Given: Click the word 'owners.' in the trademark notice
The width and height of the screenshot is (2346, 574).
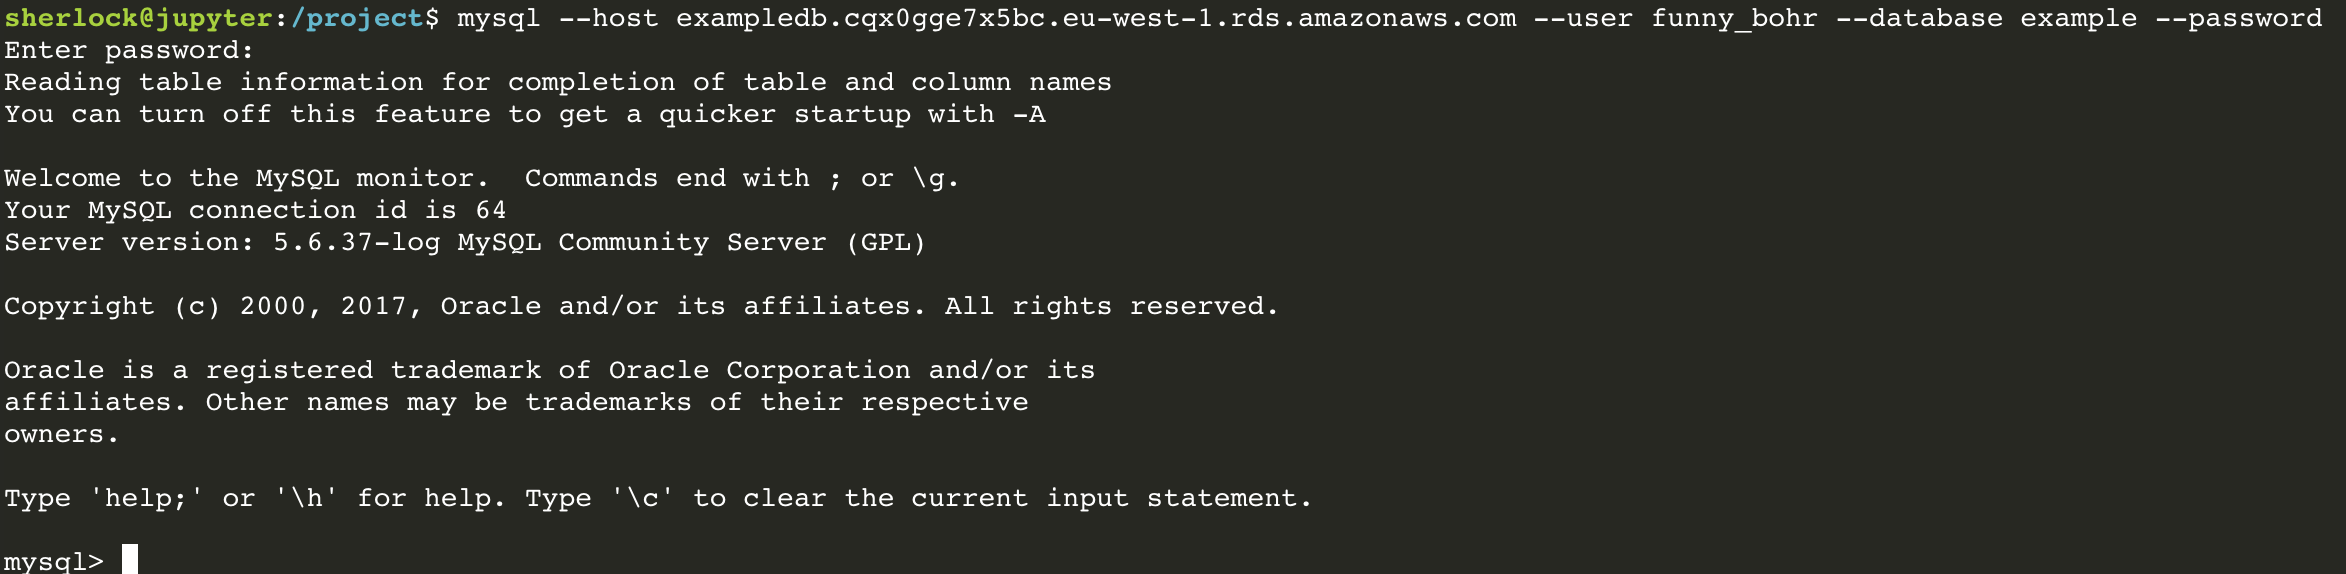Looking at the screenshot, I should pyautogui.click(x=61, y=434).
